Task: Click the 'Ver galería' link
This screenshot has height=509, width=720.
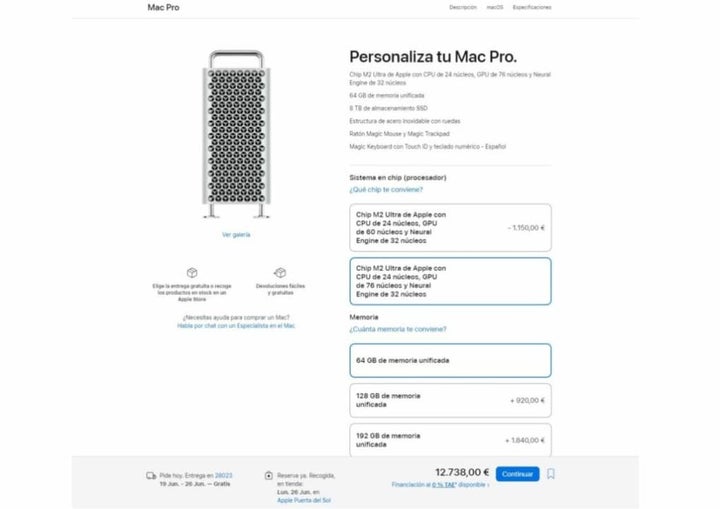Action: (236, 234)
